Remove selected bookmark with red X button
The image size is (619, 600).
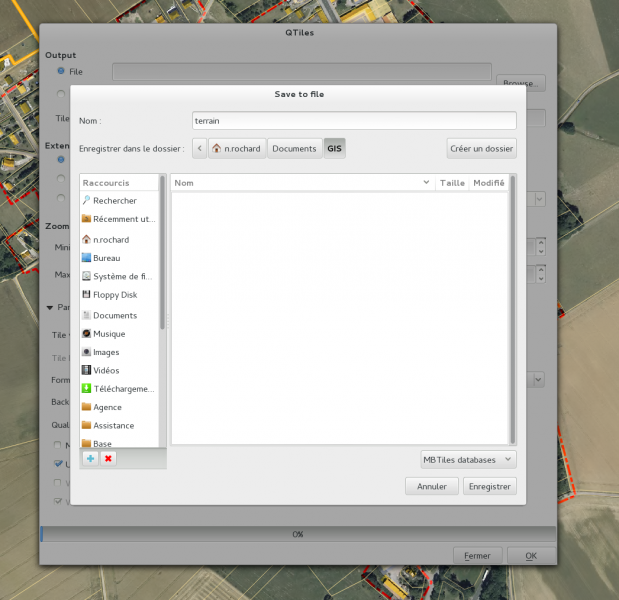(108, 458)
